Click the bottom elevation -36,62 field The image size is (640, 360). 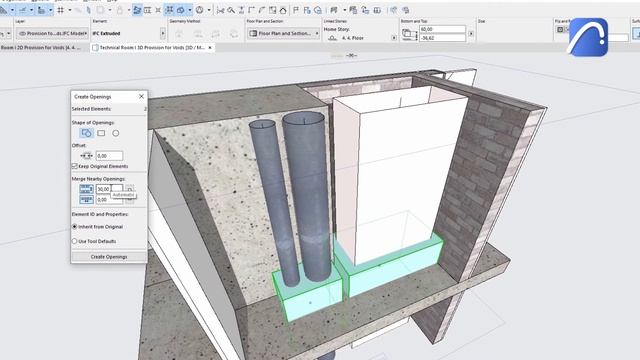(442, 38)
